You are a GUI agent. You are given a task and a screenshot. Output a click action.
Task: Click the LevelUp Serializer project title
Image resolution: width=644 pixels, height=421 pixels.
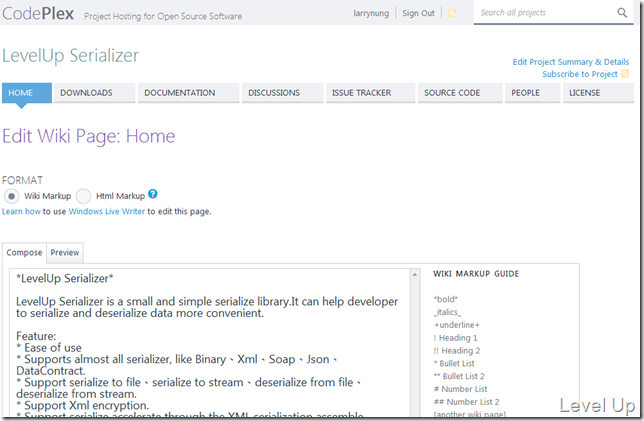point(71,55)
